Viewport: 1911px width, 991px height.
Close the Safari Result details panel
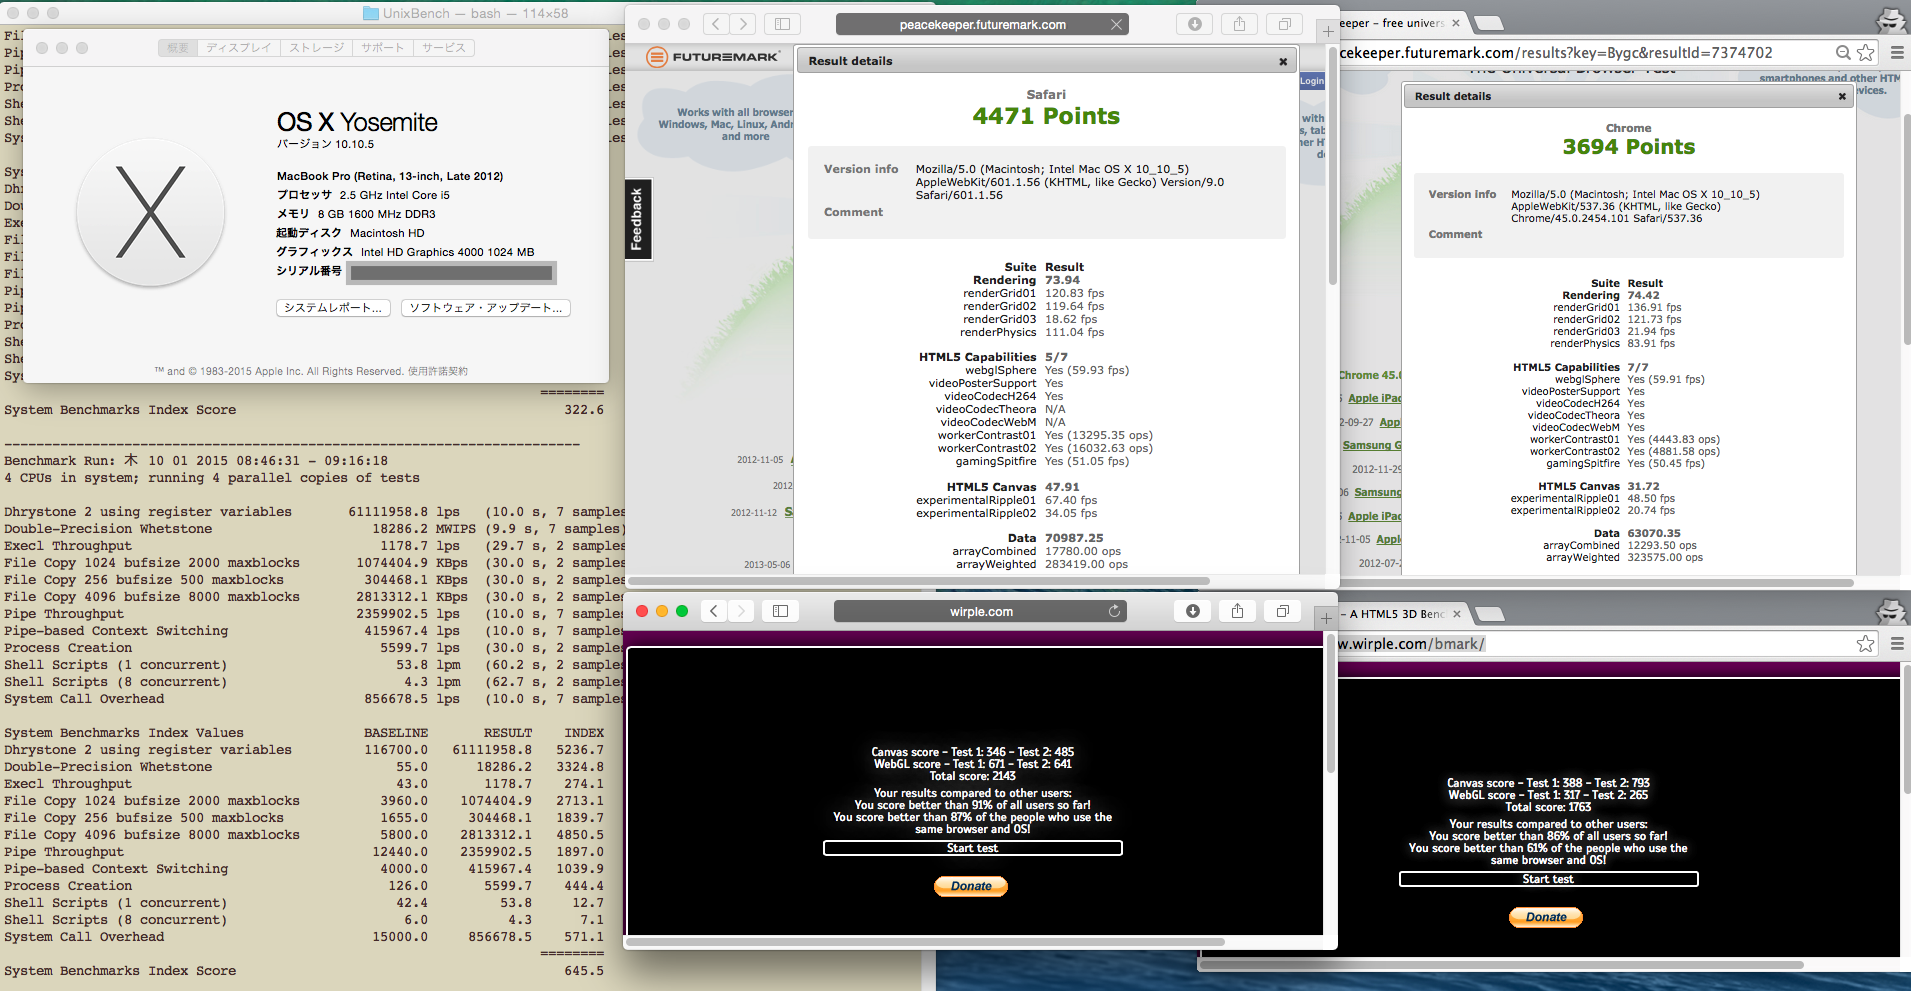click(1283, 61)
